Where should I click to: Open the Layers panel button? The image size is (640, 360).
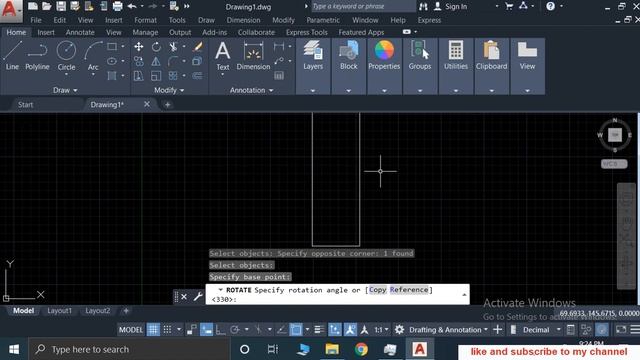tap(313, 55)
